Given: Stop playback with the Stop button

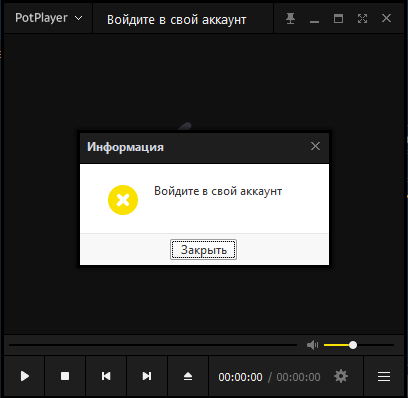Looking at the screenshot, I should coord(65,376).
